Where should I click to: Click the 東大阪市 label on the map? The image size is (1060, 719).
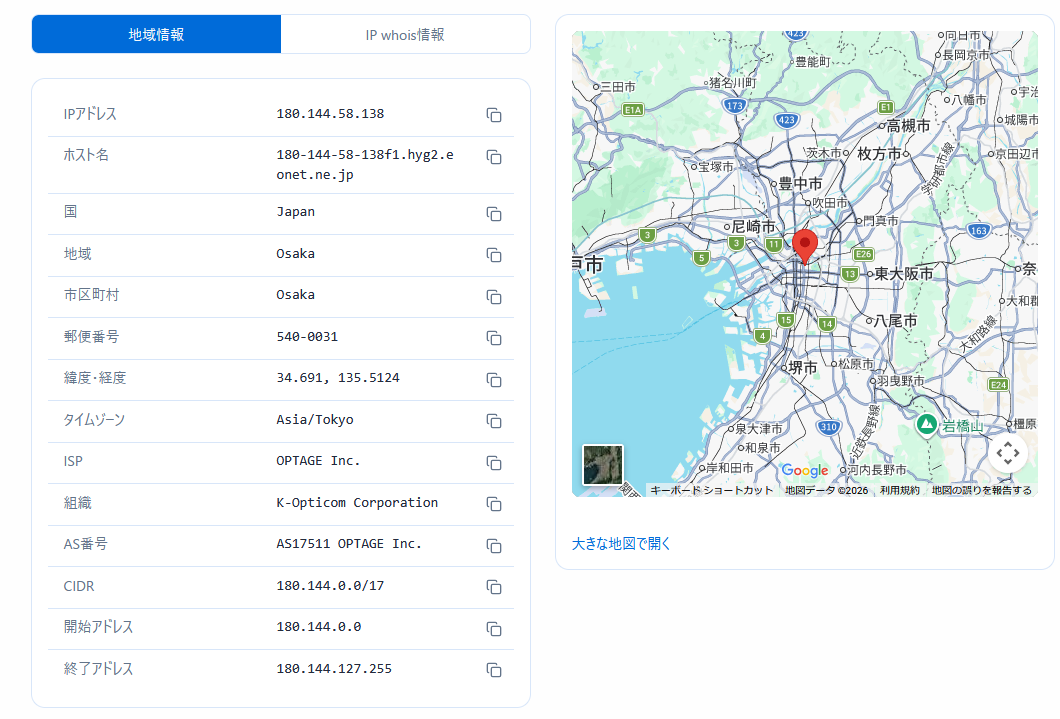(x=904, y=274)
